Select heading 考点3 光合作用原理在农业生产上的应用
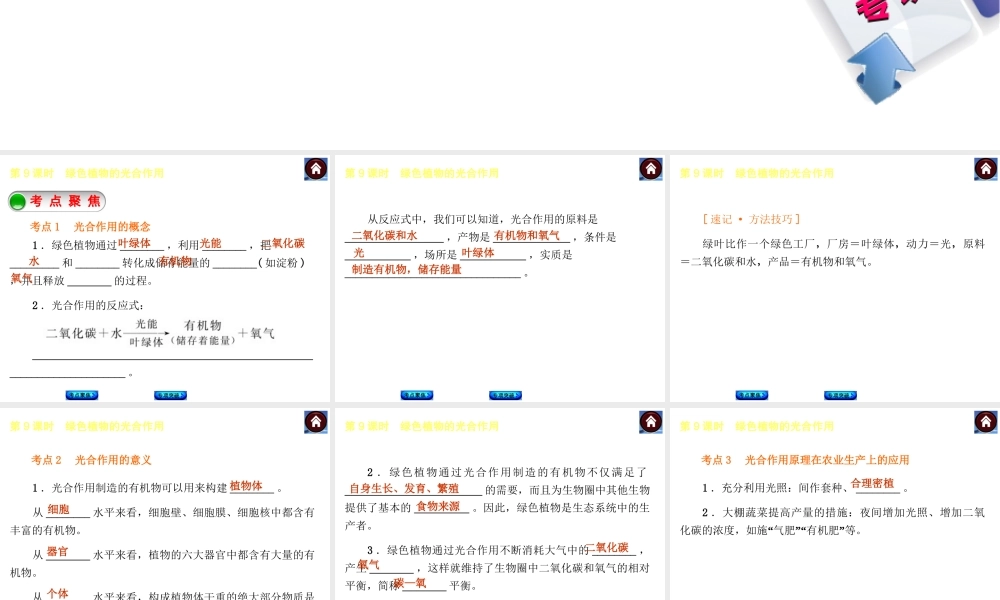Image resolution: width=1000 pixels, height=600 pixels. coord(805,460)
